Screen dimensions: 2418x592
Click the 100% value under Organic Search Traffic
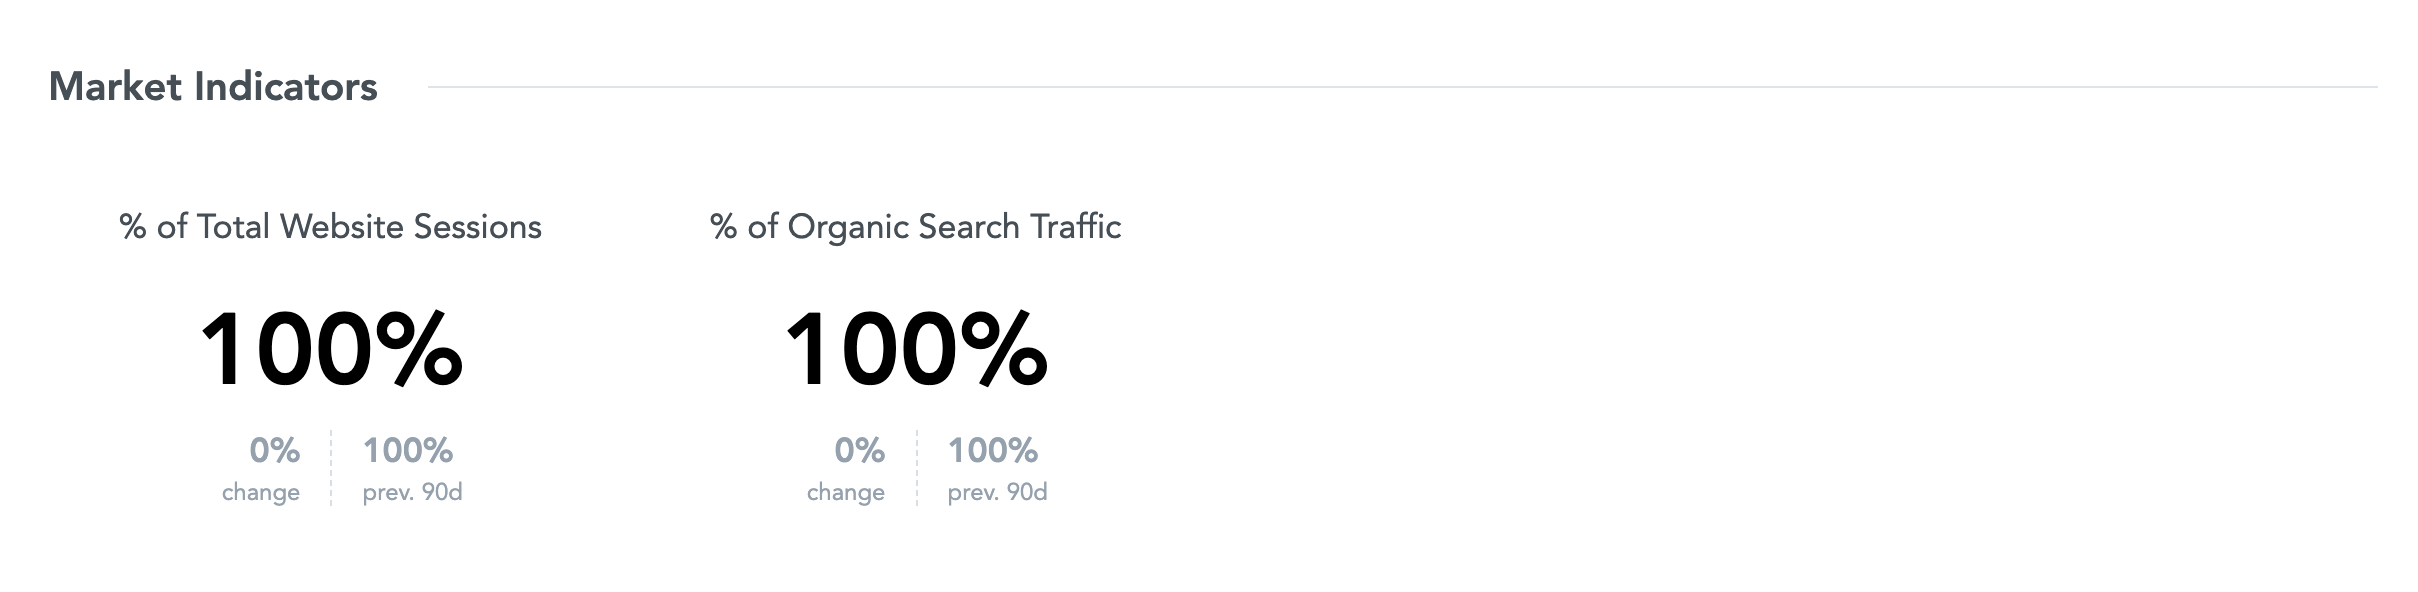(x=917, y=348)
